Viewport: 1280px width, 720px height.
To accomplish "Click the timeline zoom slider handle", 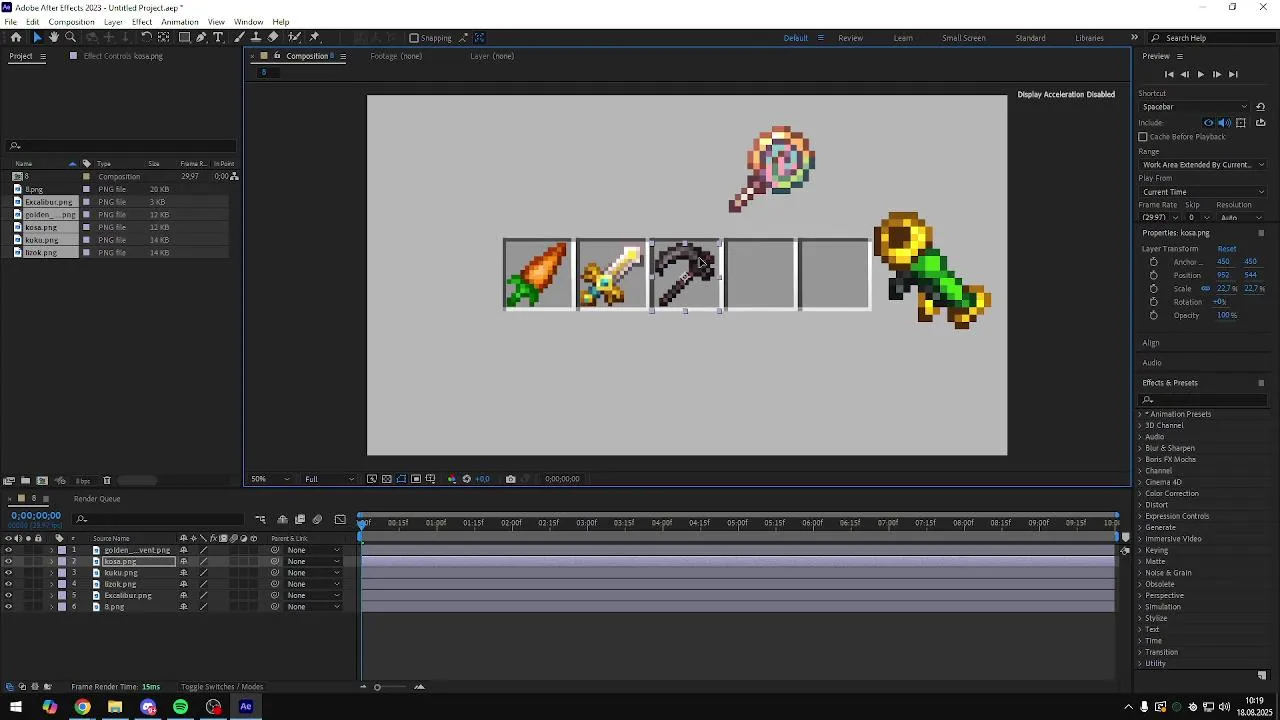I will tap(377, 687).
